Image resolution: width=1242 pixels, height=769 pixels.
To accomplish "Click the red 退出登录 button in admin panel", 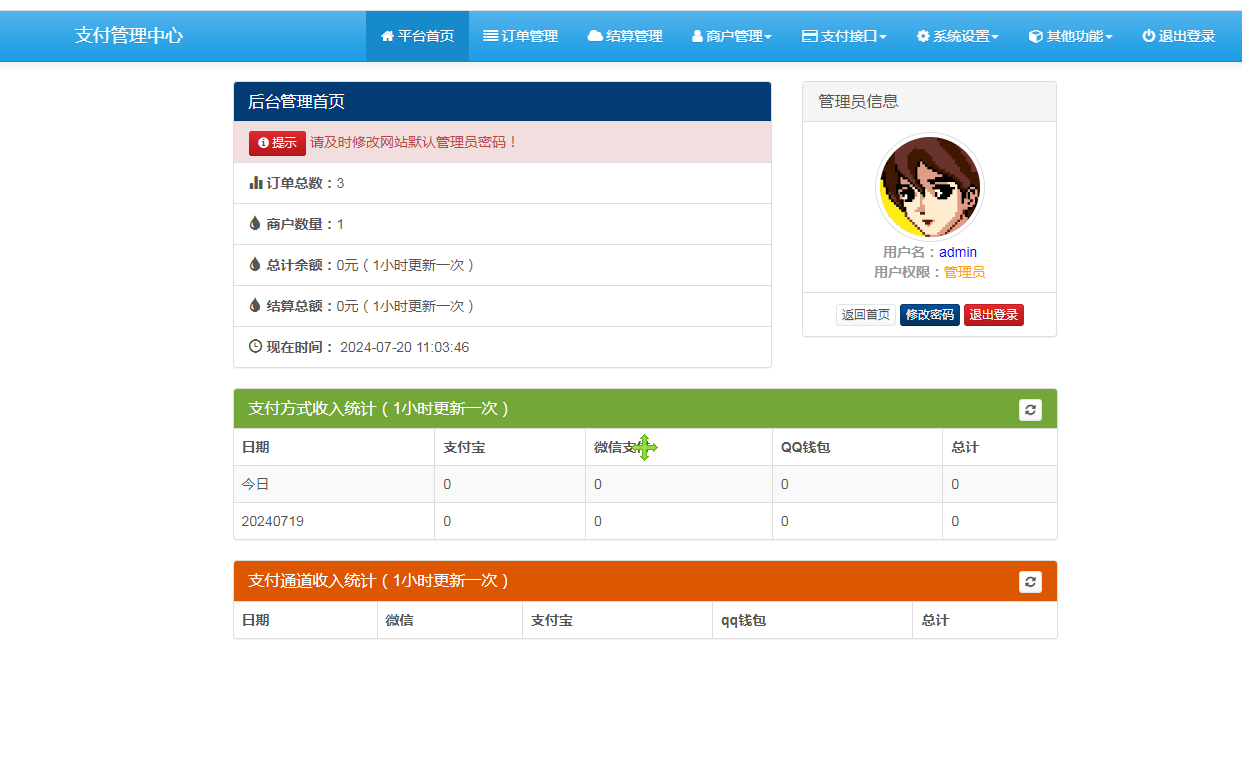I will (x=993, y=315).
